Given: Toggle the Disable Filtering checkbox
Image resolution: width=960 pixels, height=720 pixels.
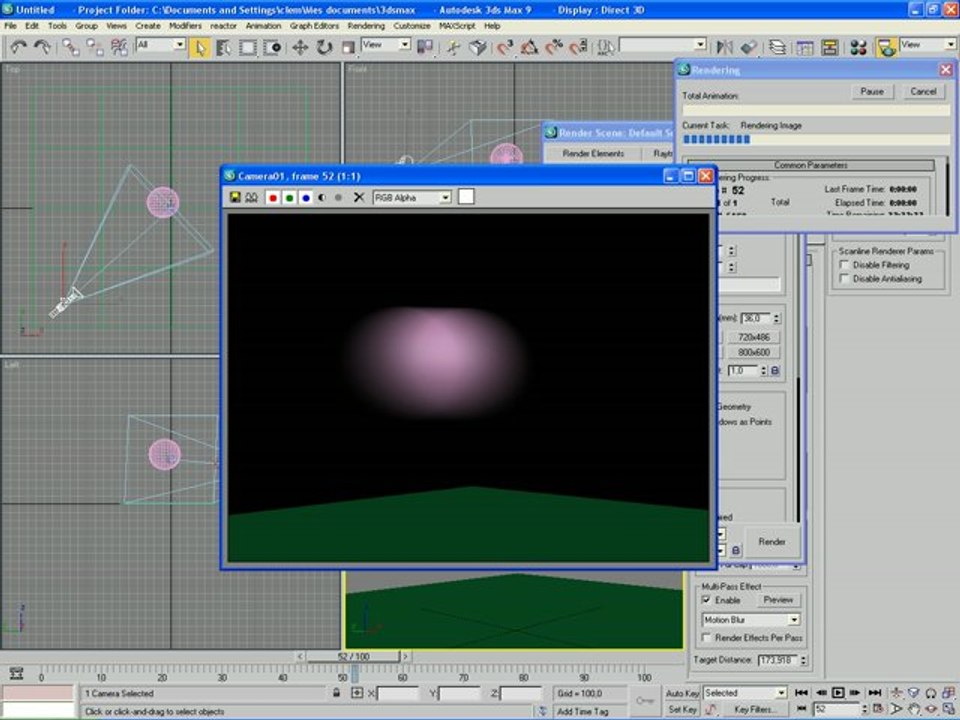Looking at the screenshot, I should pyautogui.click(x=844, y=265).
